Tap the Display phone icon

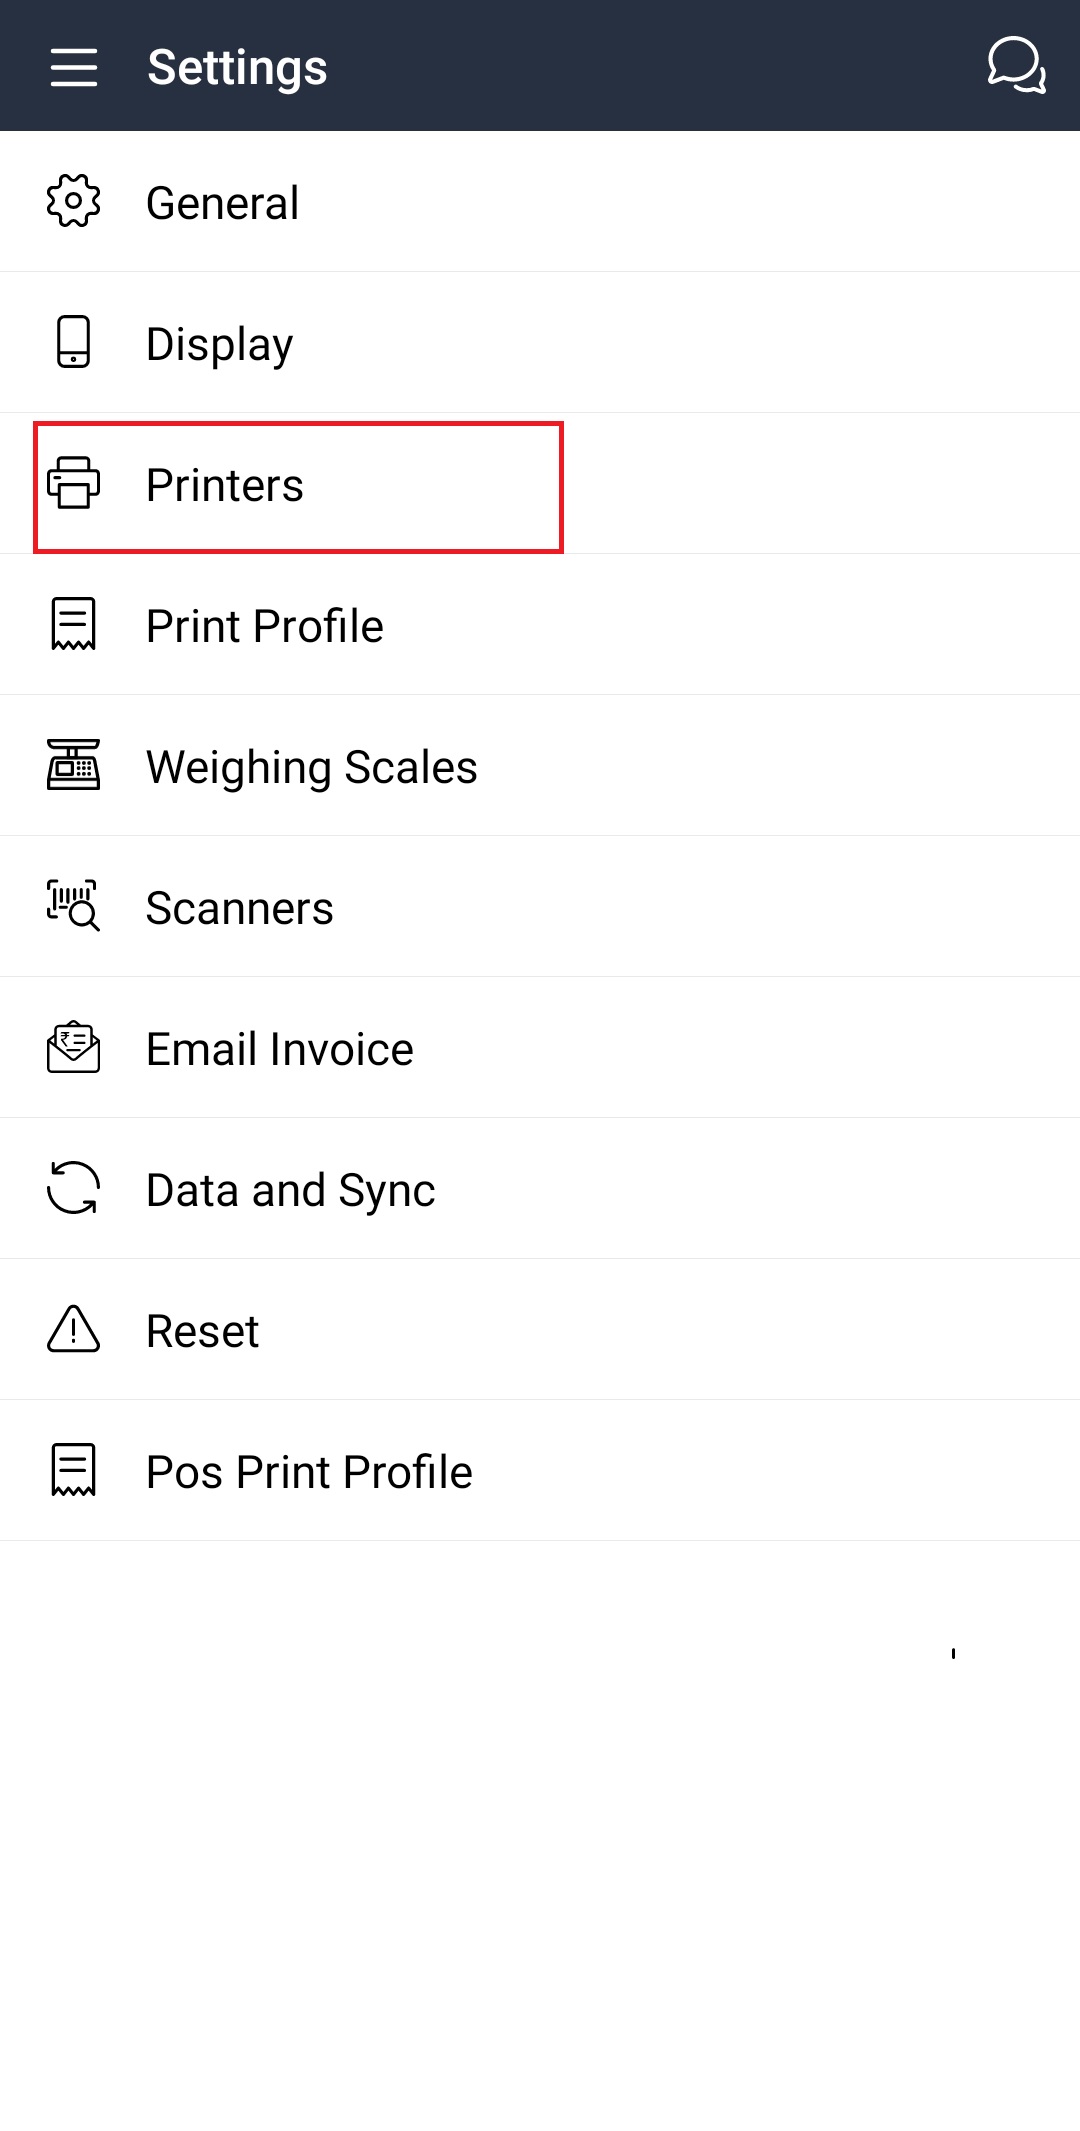coord(74,342)
